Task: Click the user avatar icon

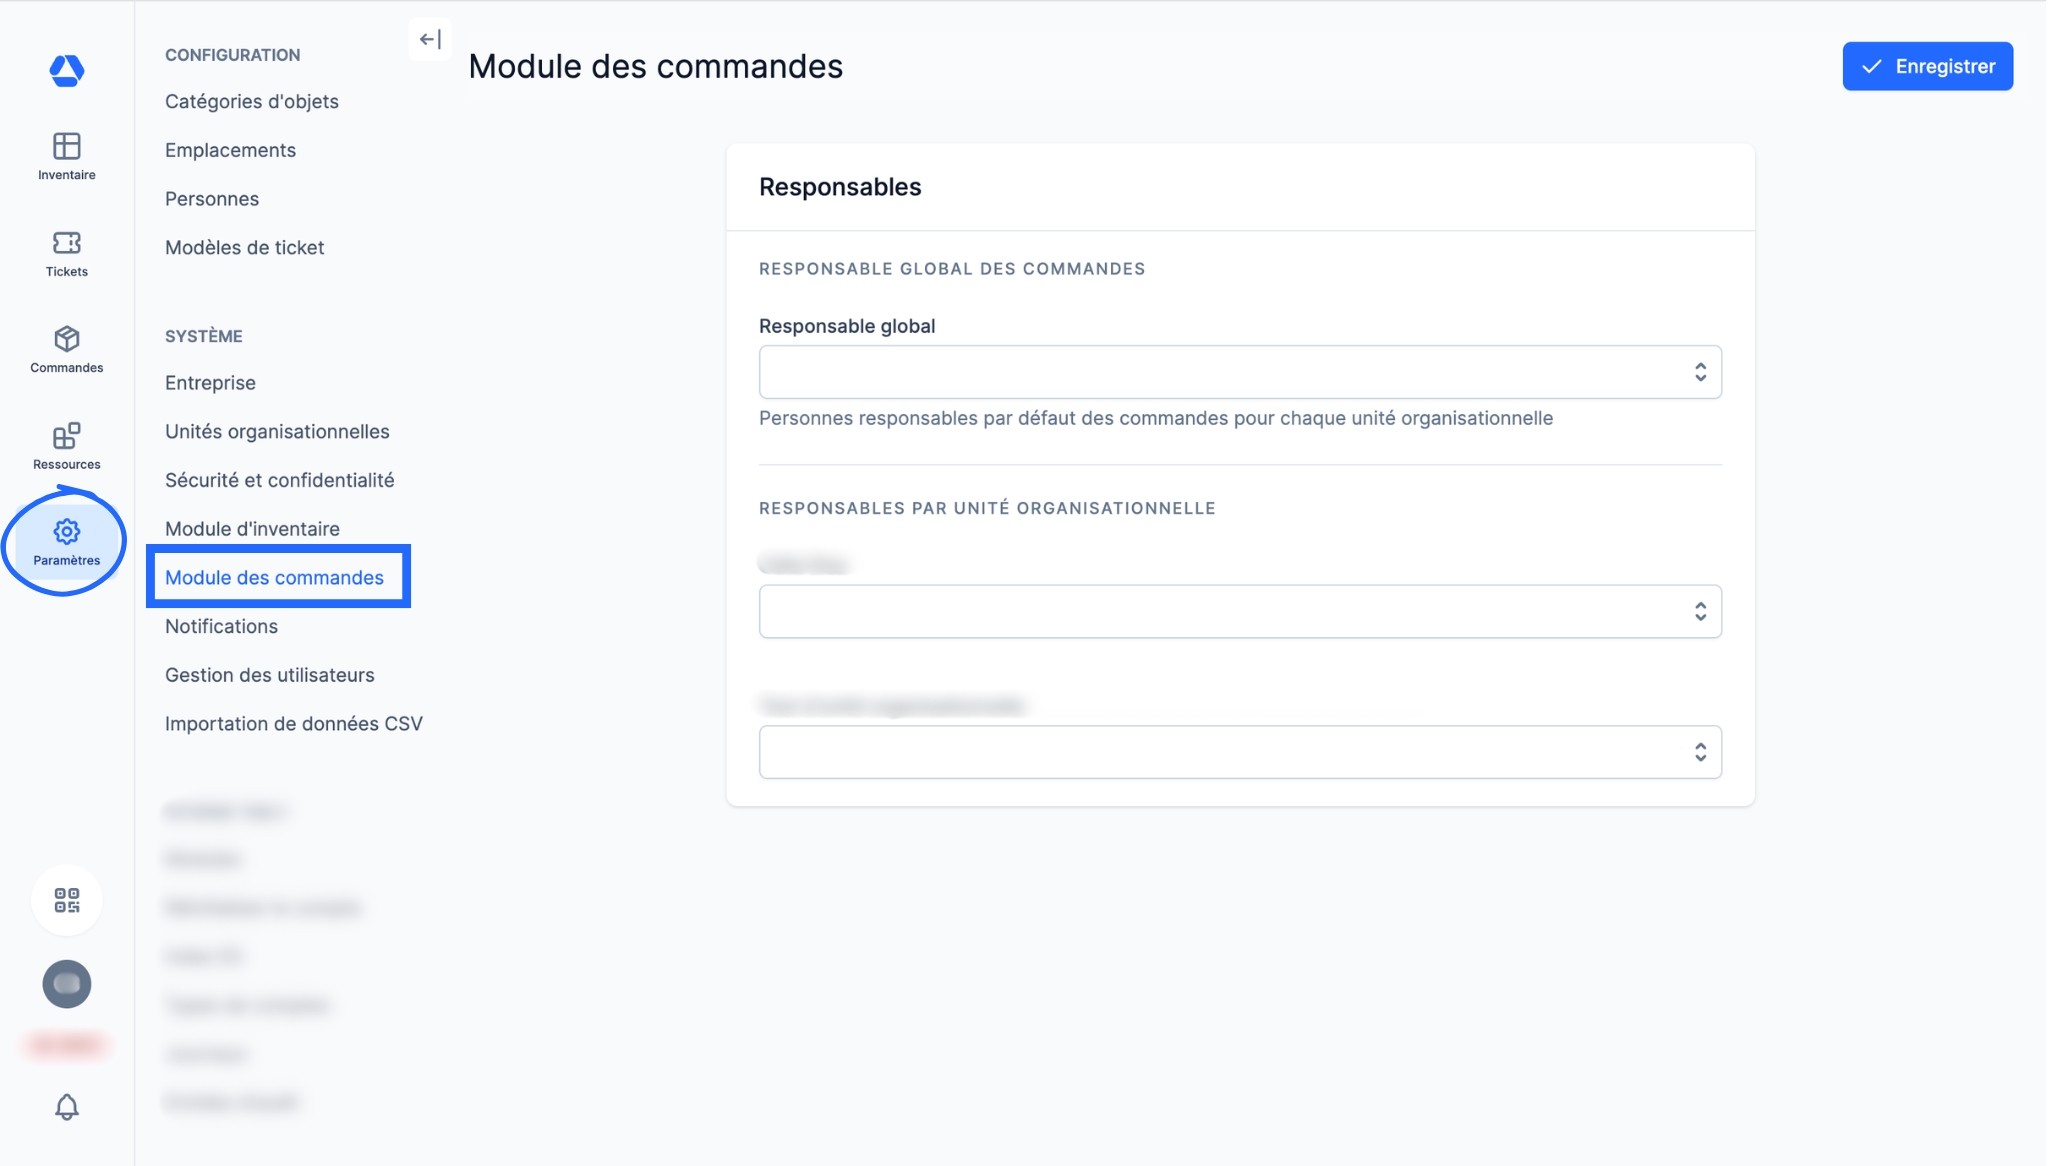Action: [67, 984]
